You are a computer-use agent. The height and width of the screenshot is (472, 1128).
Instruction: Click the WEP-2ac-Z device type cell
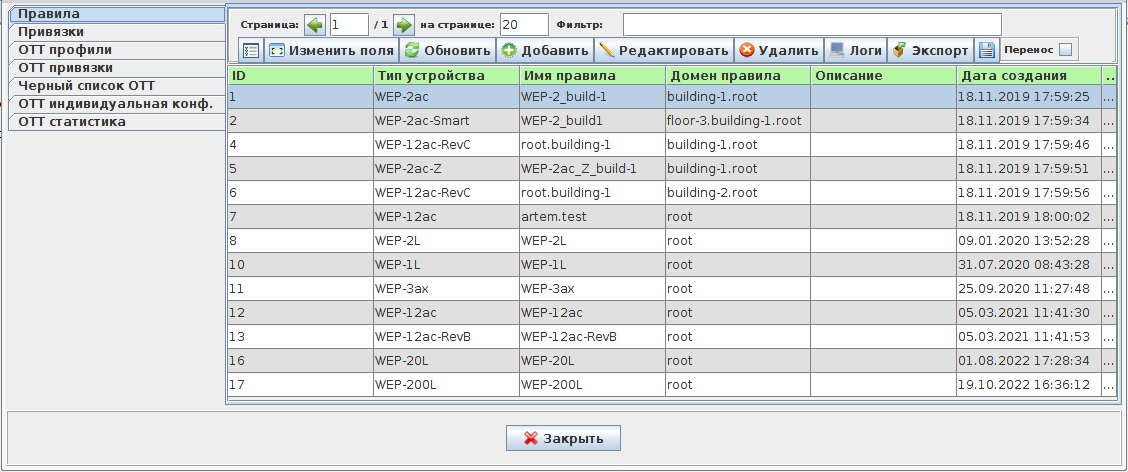pos(446,169)
